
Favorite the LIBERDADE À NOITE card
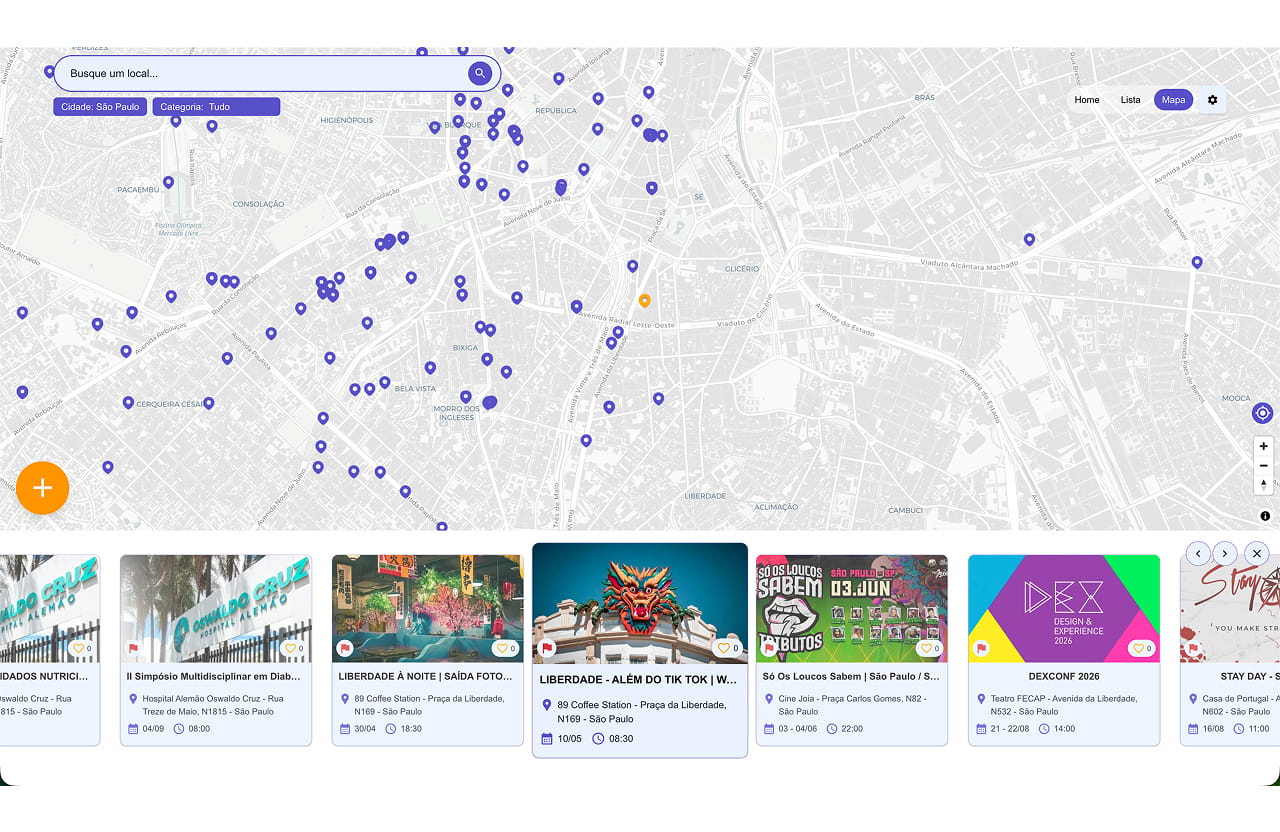506,648
